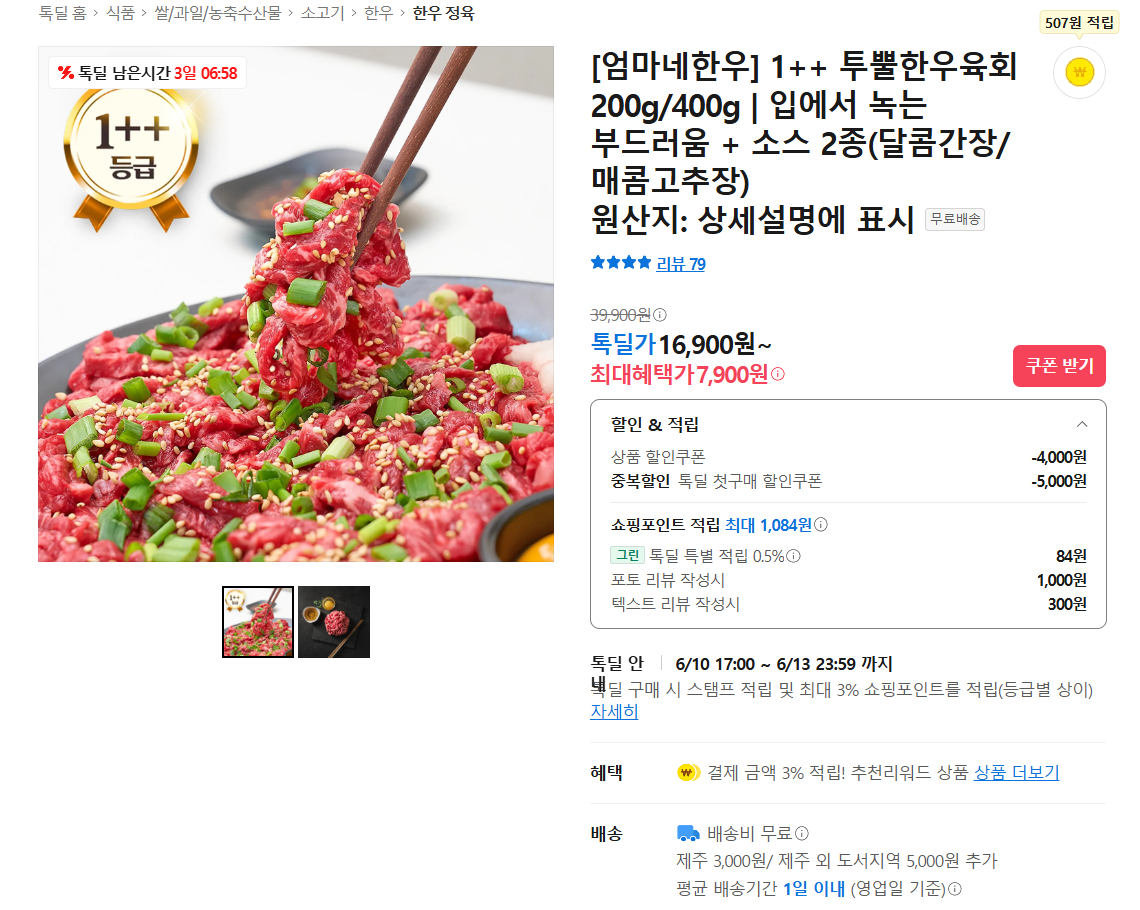Click the yellow won coin point icon
This screenshot has height=910, width=1140.
pyautogui.click(x=1079, y=73)
